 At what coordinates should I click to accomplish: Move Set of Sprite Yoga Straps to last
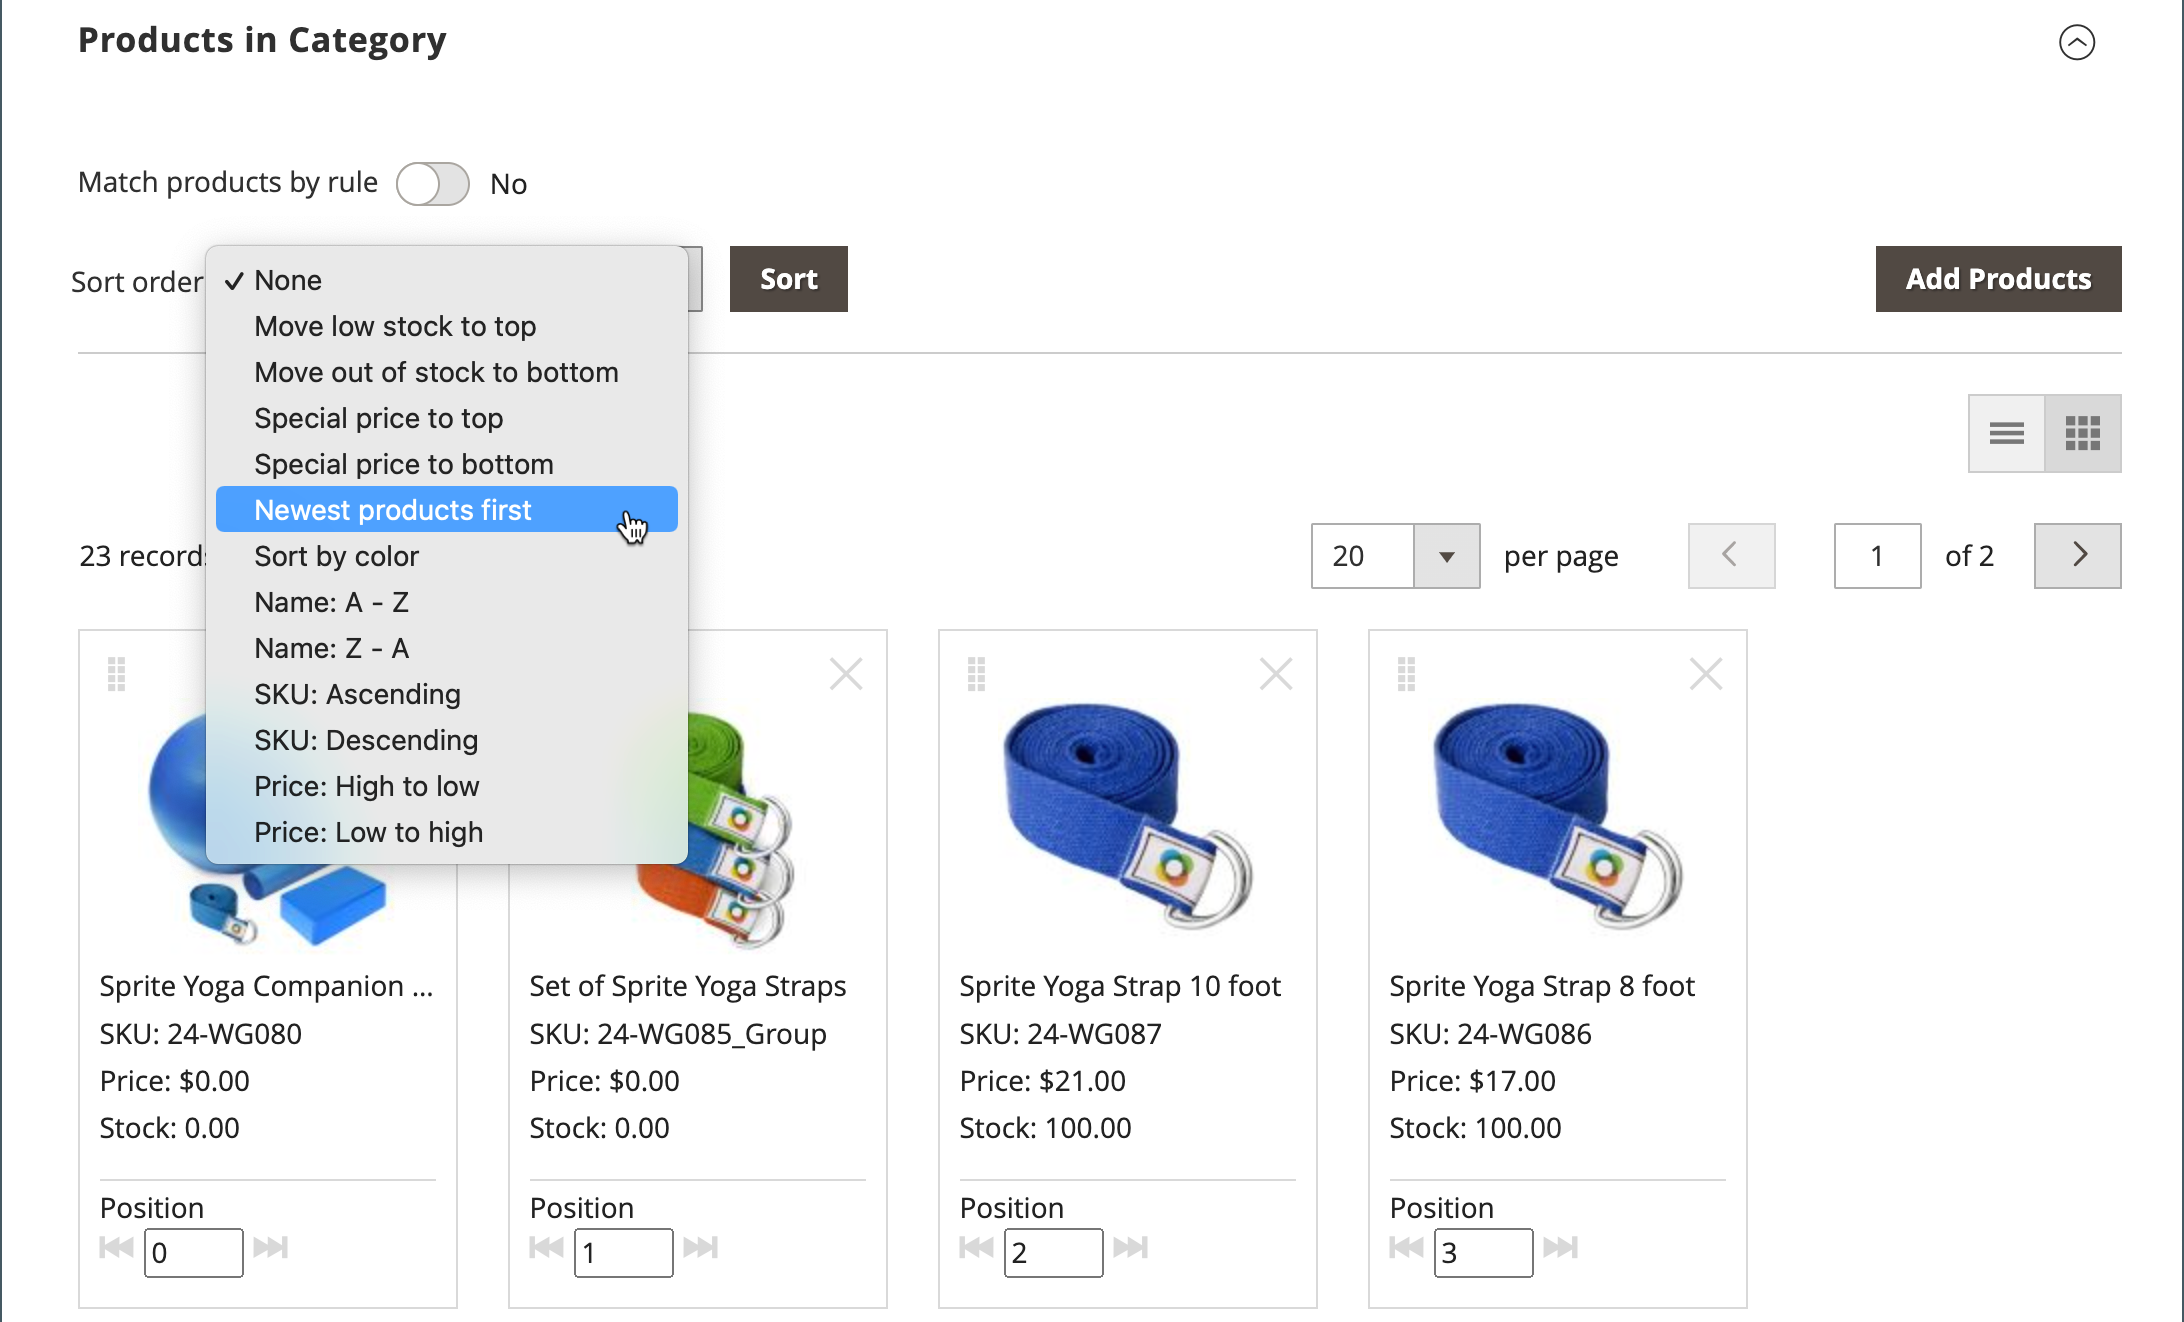(700, 1247)
